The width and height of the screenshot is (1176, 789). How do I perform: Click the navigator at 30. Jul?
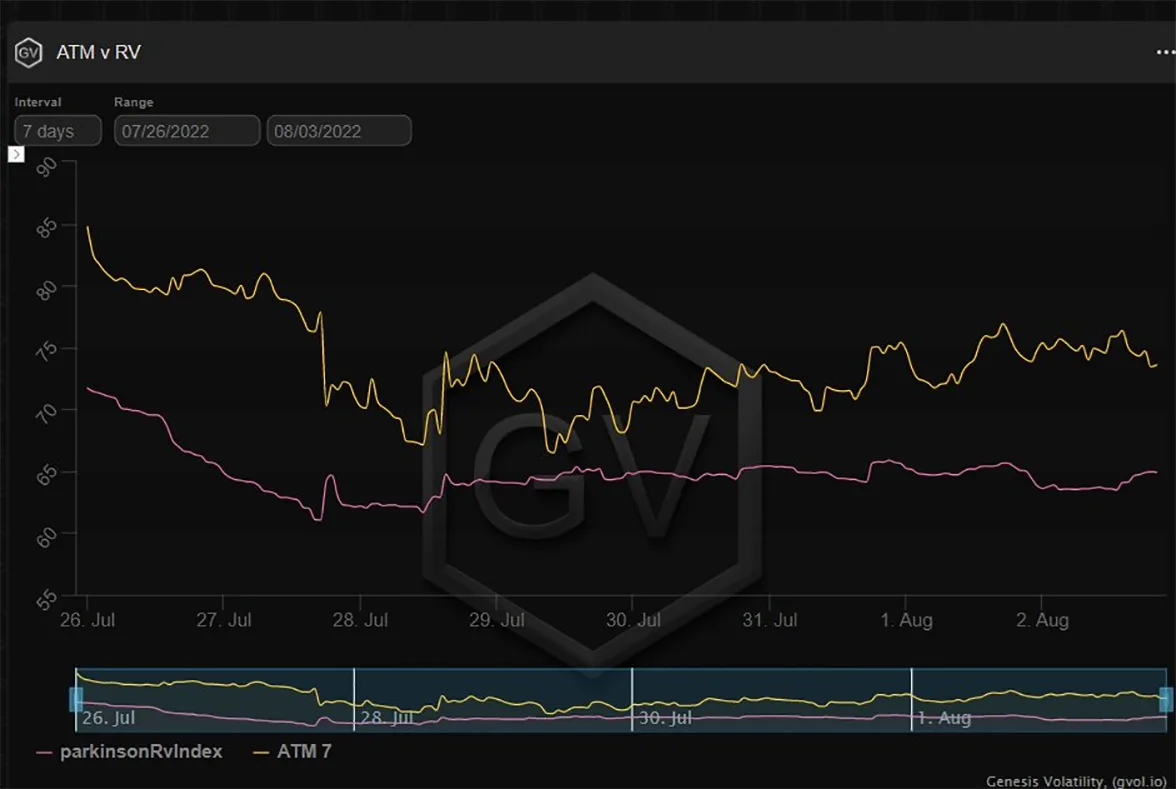pyautogui.click(x=665, y=718)
